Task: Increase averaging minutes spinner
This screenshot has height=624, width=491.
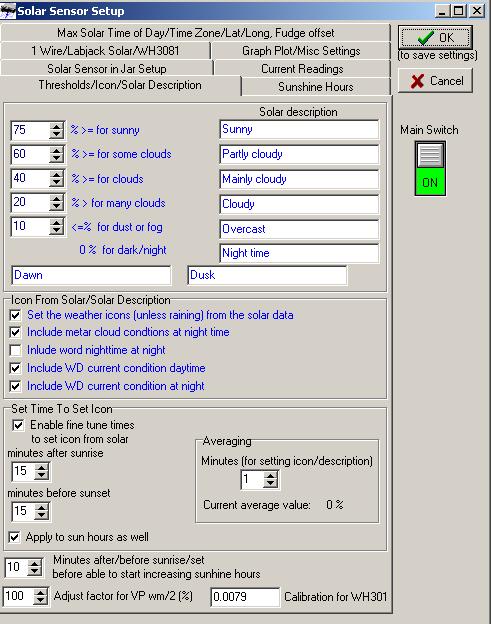Action: click(271, 475)
